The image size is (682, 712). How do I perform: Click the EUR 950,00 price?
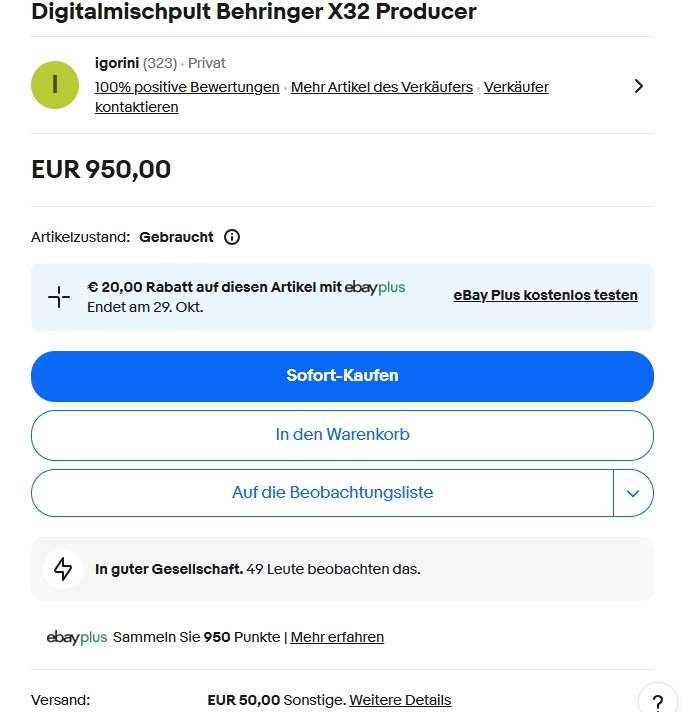(101, 169)
